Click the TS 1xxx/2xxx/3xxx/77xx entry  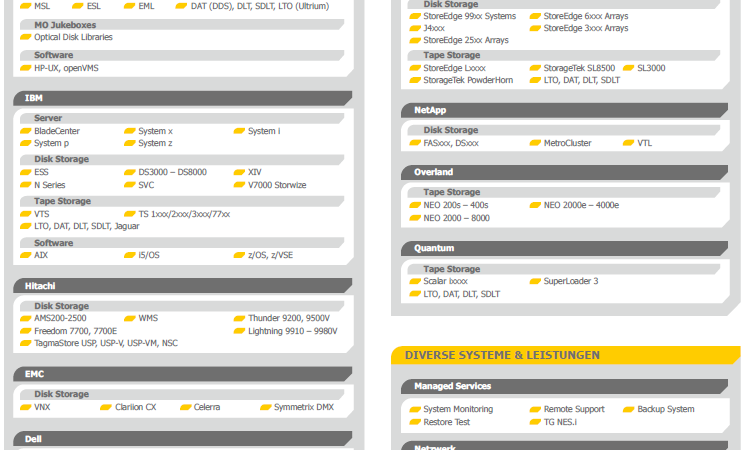(x=184, y=214)
